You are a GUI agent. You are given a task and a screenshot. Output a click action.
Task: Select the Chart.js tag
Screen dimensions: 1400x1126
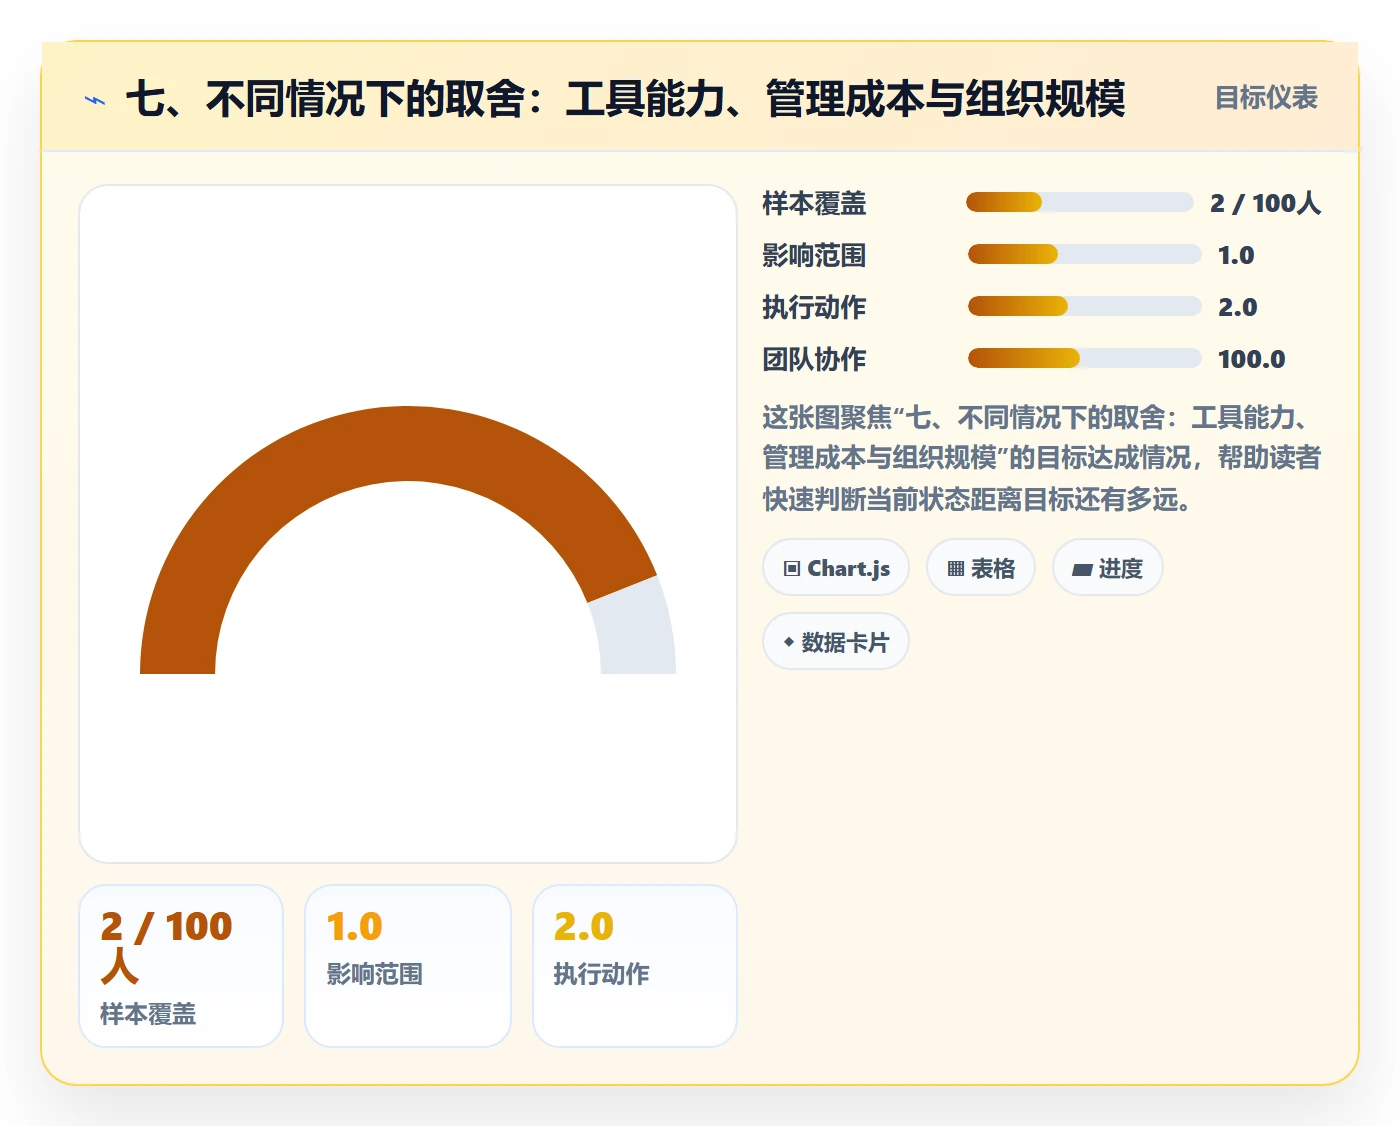pyautogui.click(x=836, y=568)
